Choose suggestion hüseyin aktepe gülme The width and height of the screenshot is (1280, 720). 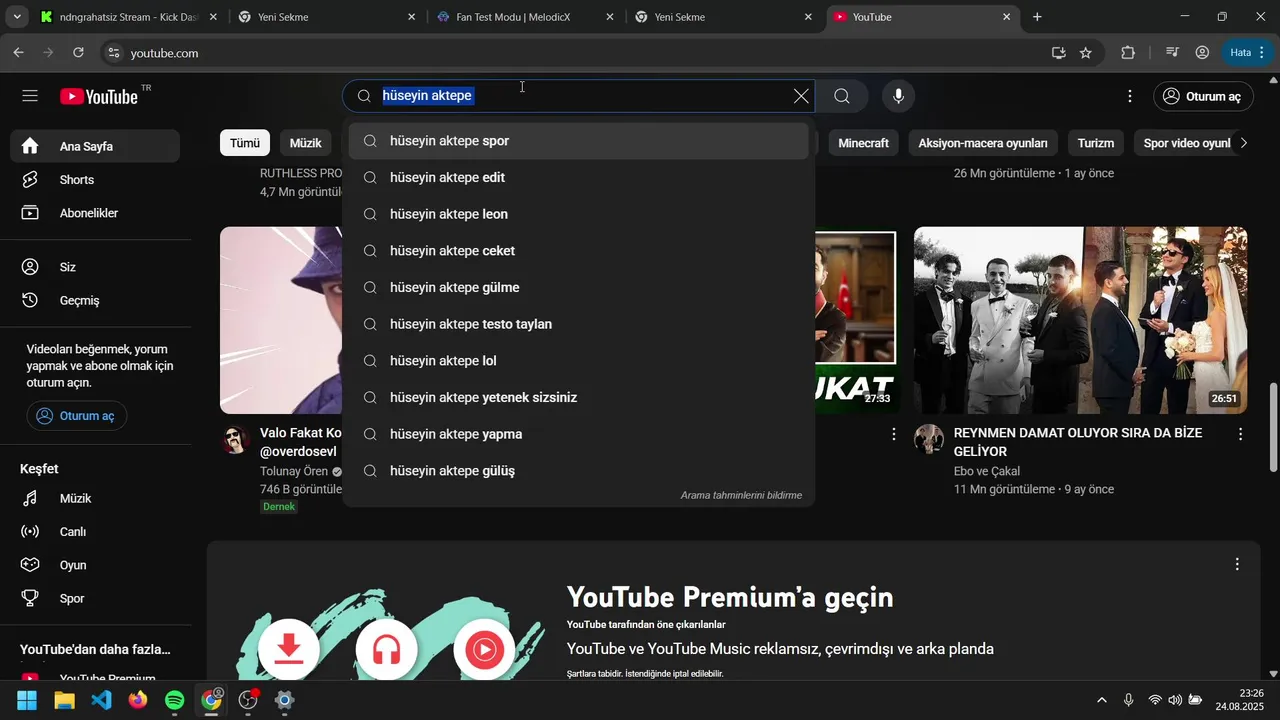click(578, 288)
